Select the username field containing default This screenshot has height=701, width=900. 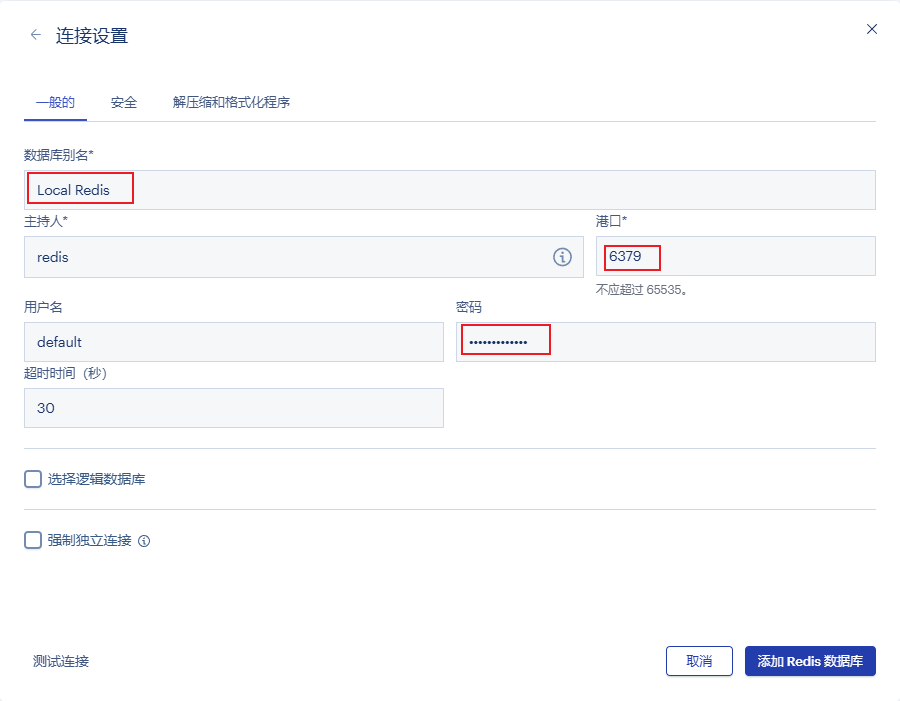click(x=233, y=342)
